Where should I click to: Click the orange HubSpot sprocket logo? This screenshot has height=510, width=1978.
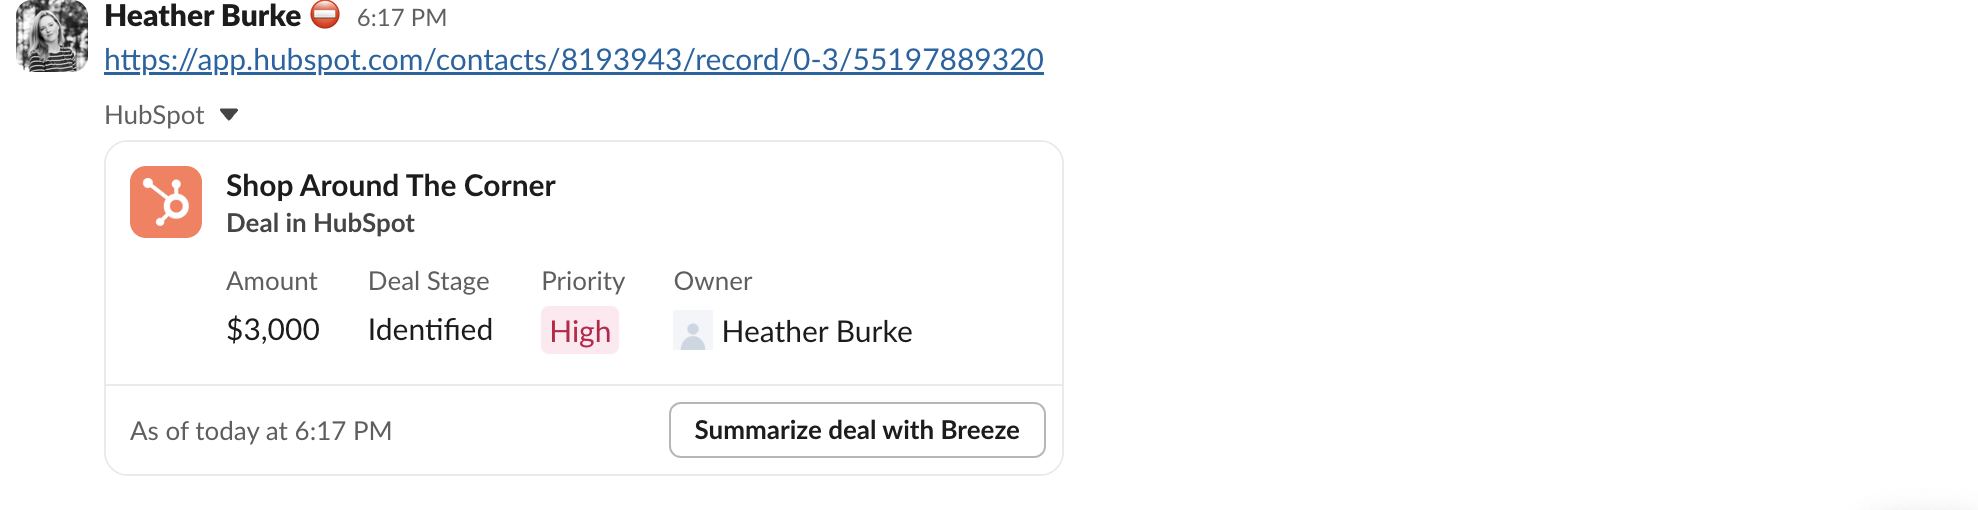tap(166, 202)
